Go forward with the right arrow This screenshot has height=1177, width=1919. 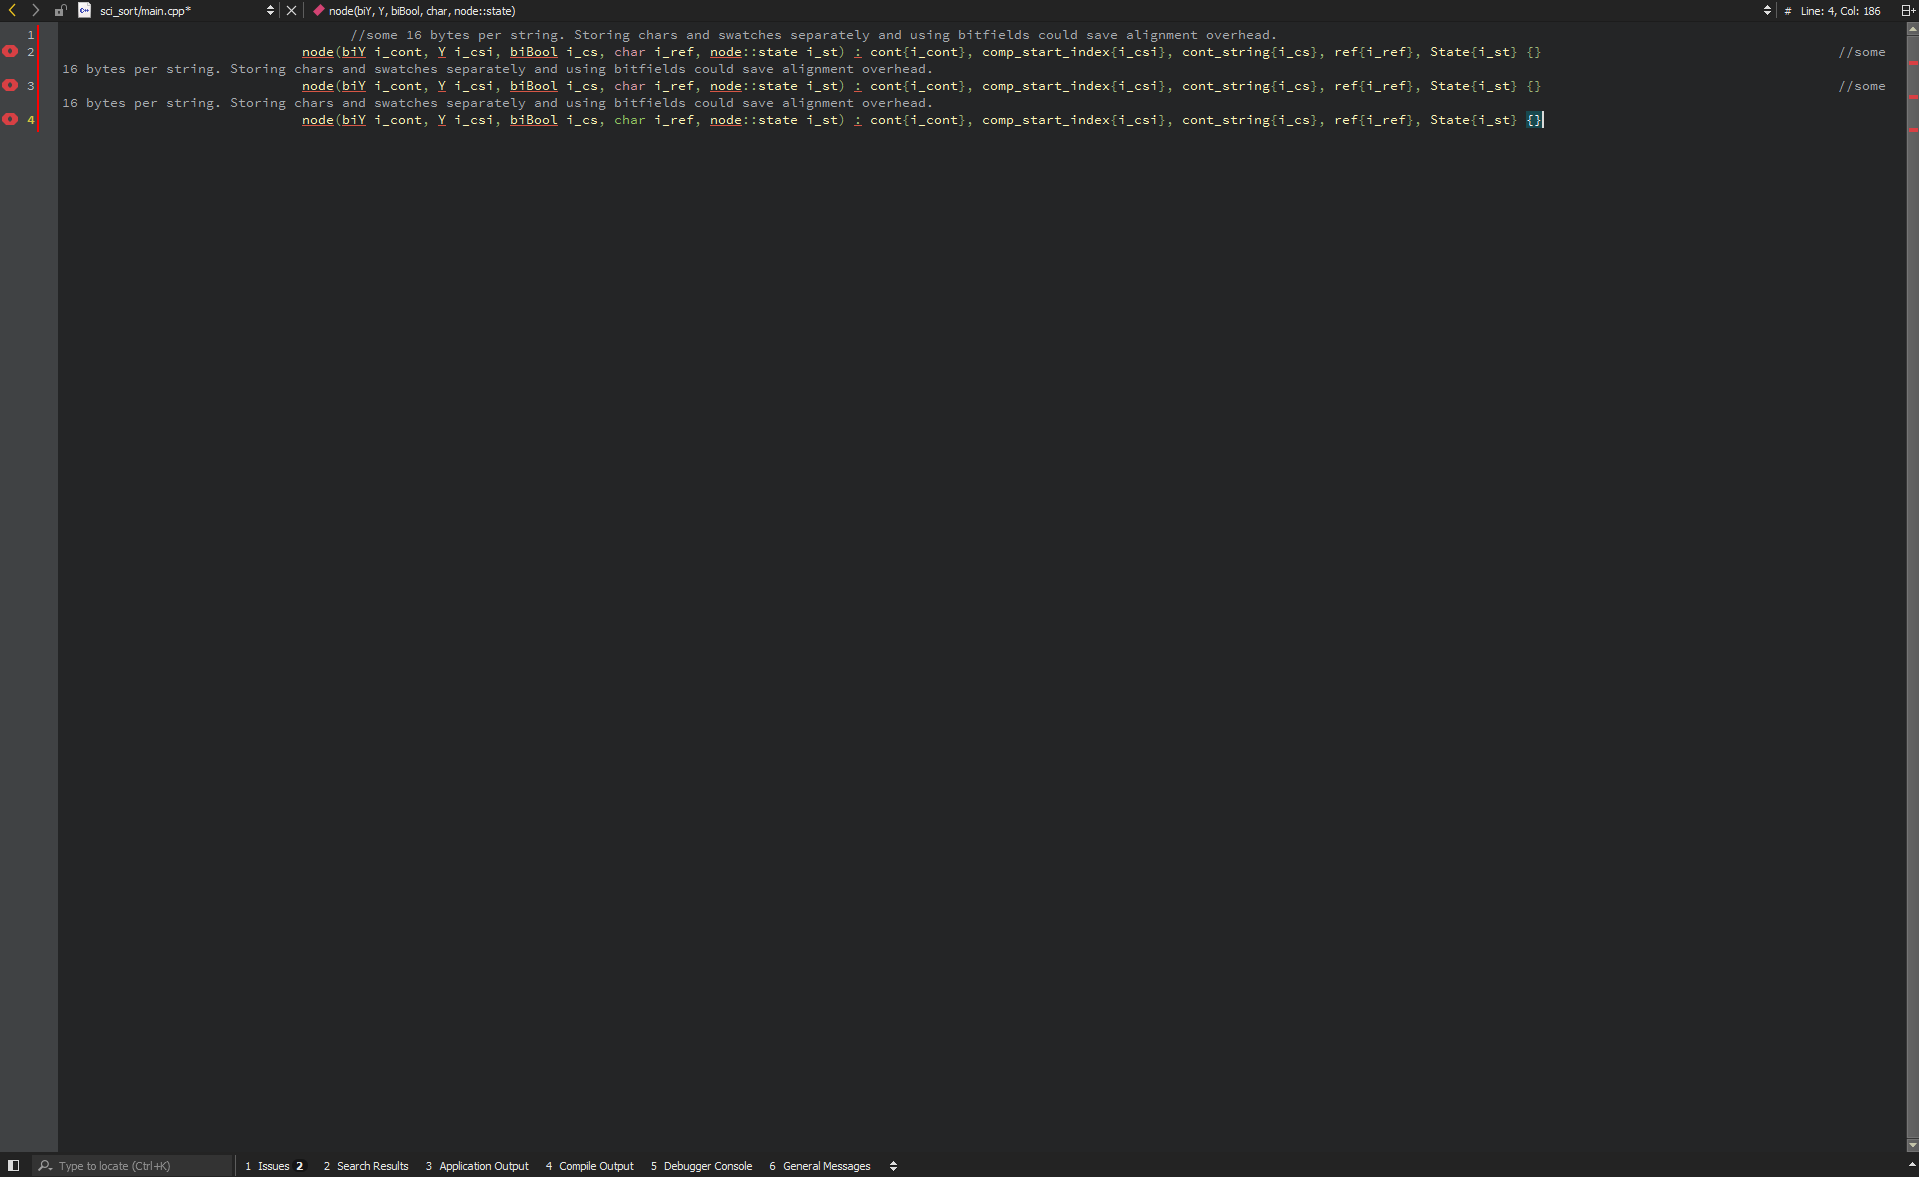click(x=35, y=10)
